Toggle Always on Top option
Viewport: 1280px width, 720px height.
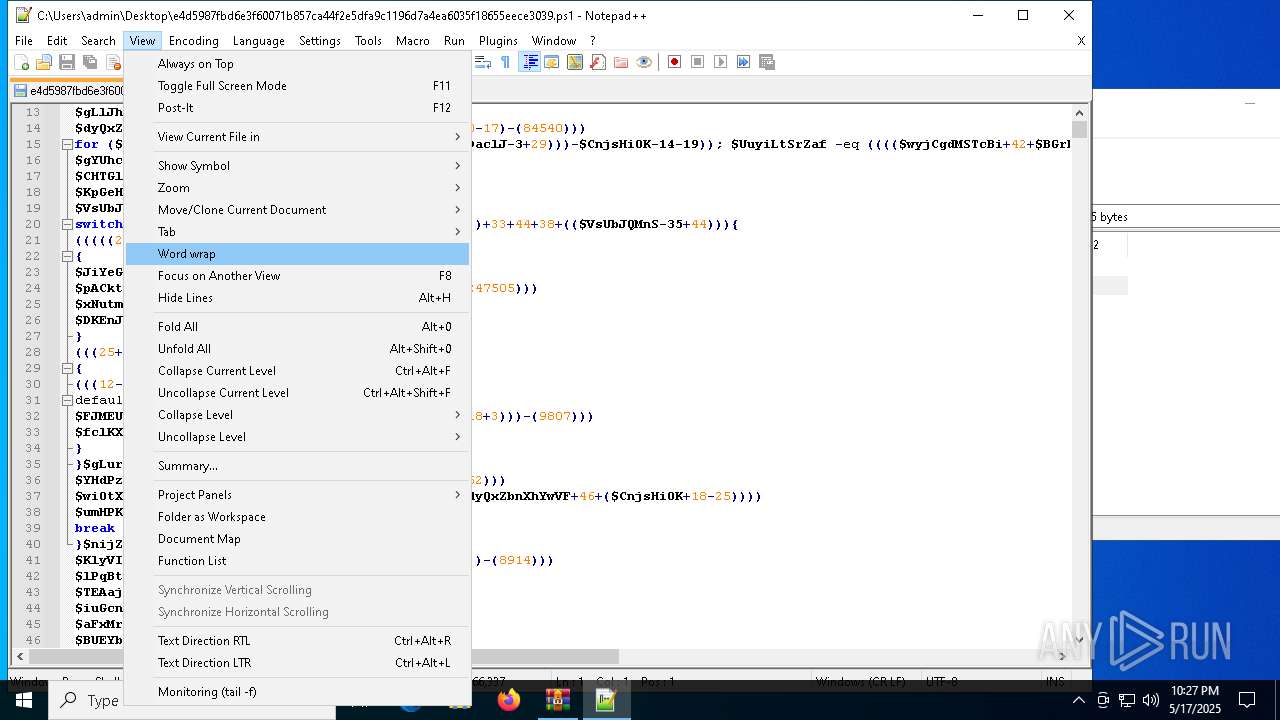pyautogui.click(x=297, y=64)
